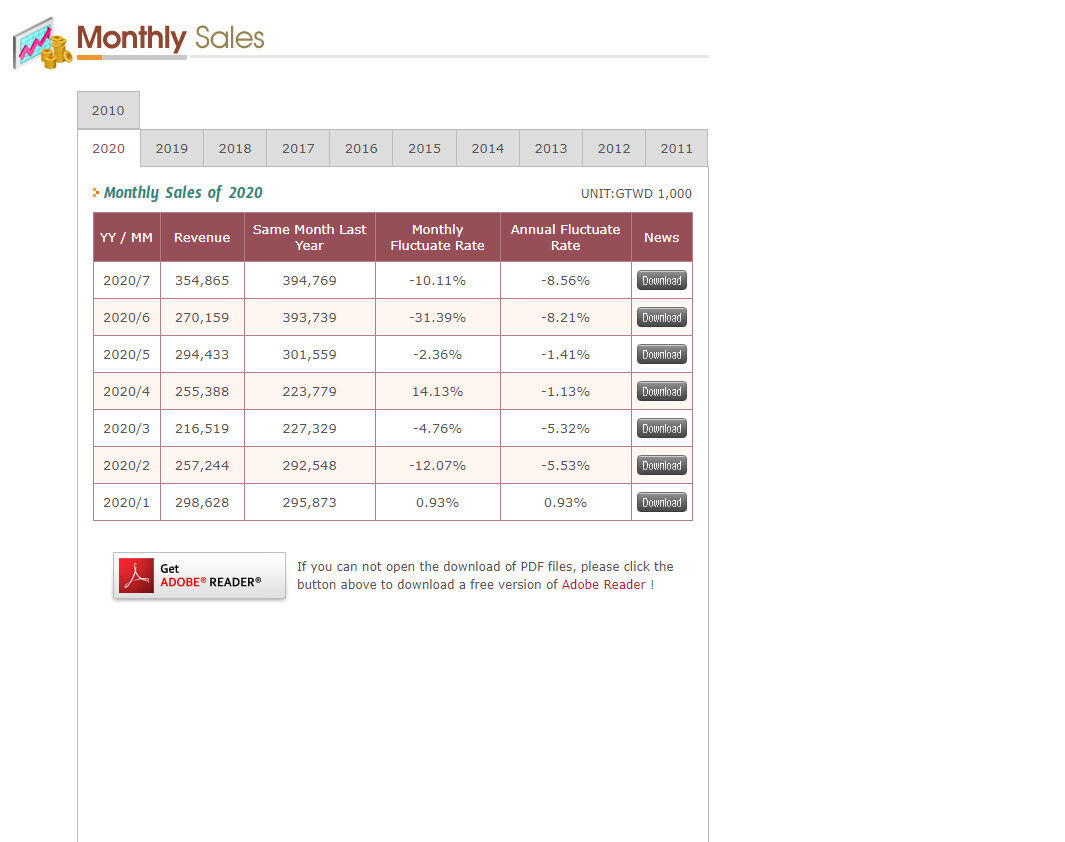Show the 2011 tab
Screen dimensions: 1065x842
(x=676, y=148)
